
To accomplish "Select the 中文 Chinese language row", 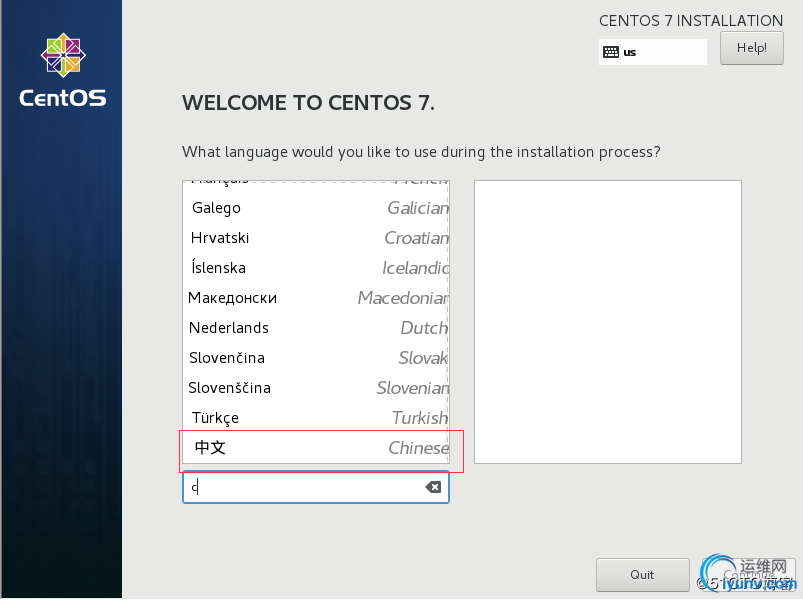I will tap(316, 448).
